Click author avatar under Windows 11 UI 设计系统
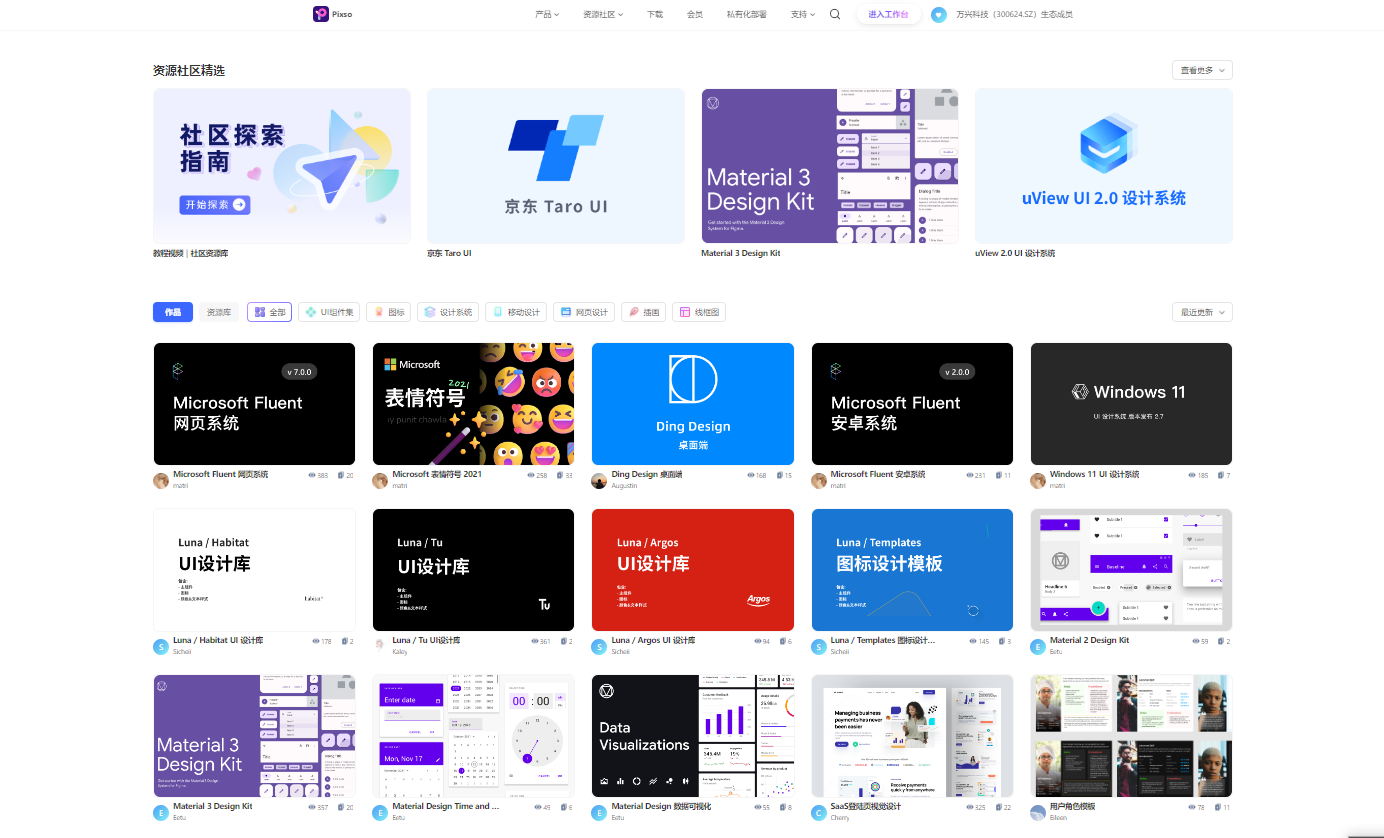Image resolution: width=1384 pixels, height=838 pixels. click(1038, 480)
